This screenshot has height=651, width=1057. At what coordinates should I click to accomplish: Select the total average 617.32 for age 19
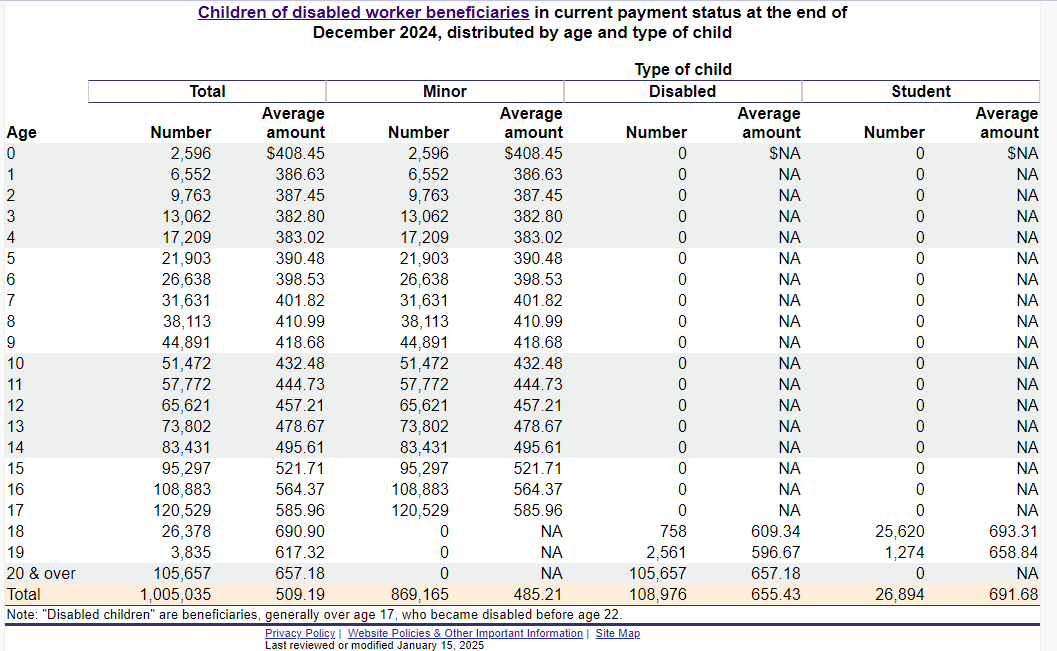click(x=300, y=553)
